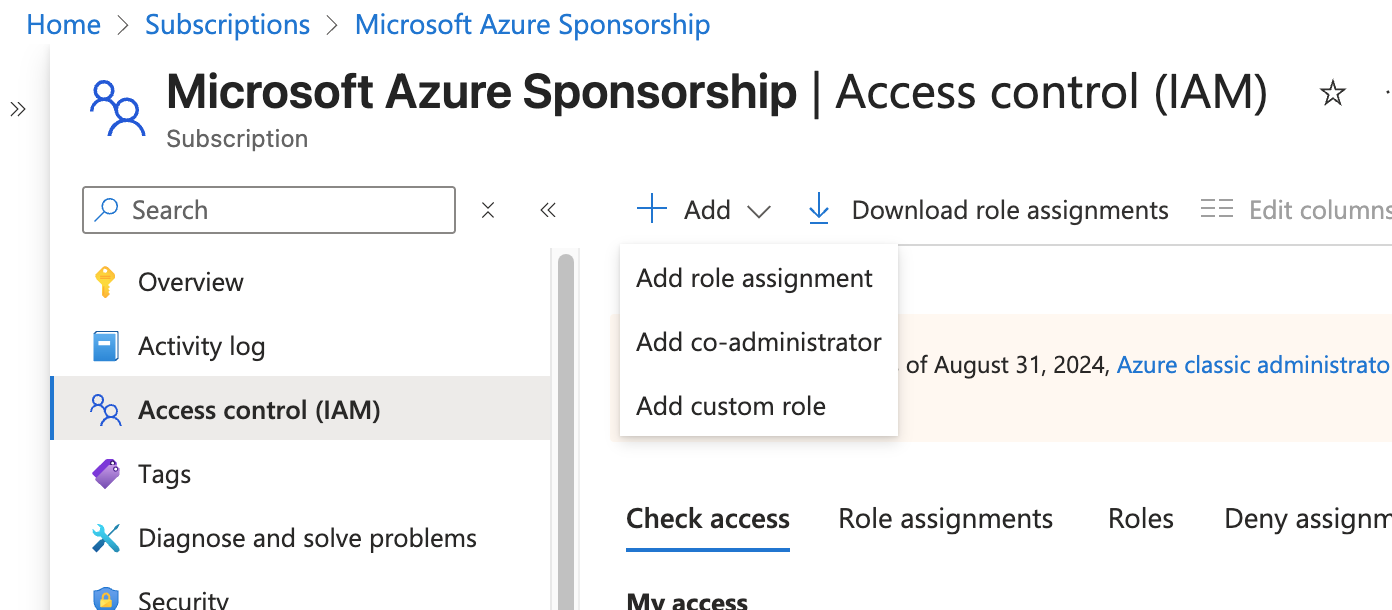Favorite this page with star icon
Viewport: 1392px width, 610px height.
point(1332,94)
